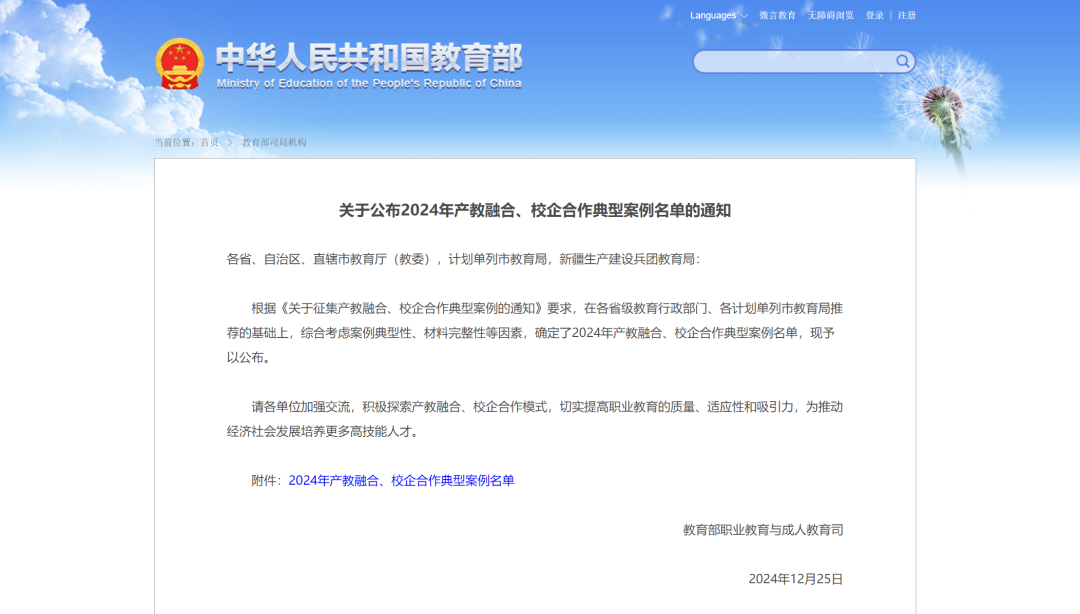Open the 微言教育 link

tap(777, 15)
